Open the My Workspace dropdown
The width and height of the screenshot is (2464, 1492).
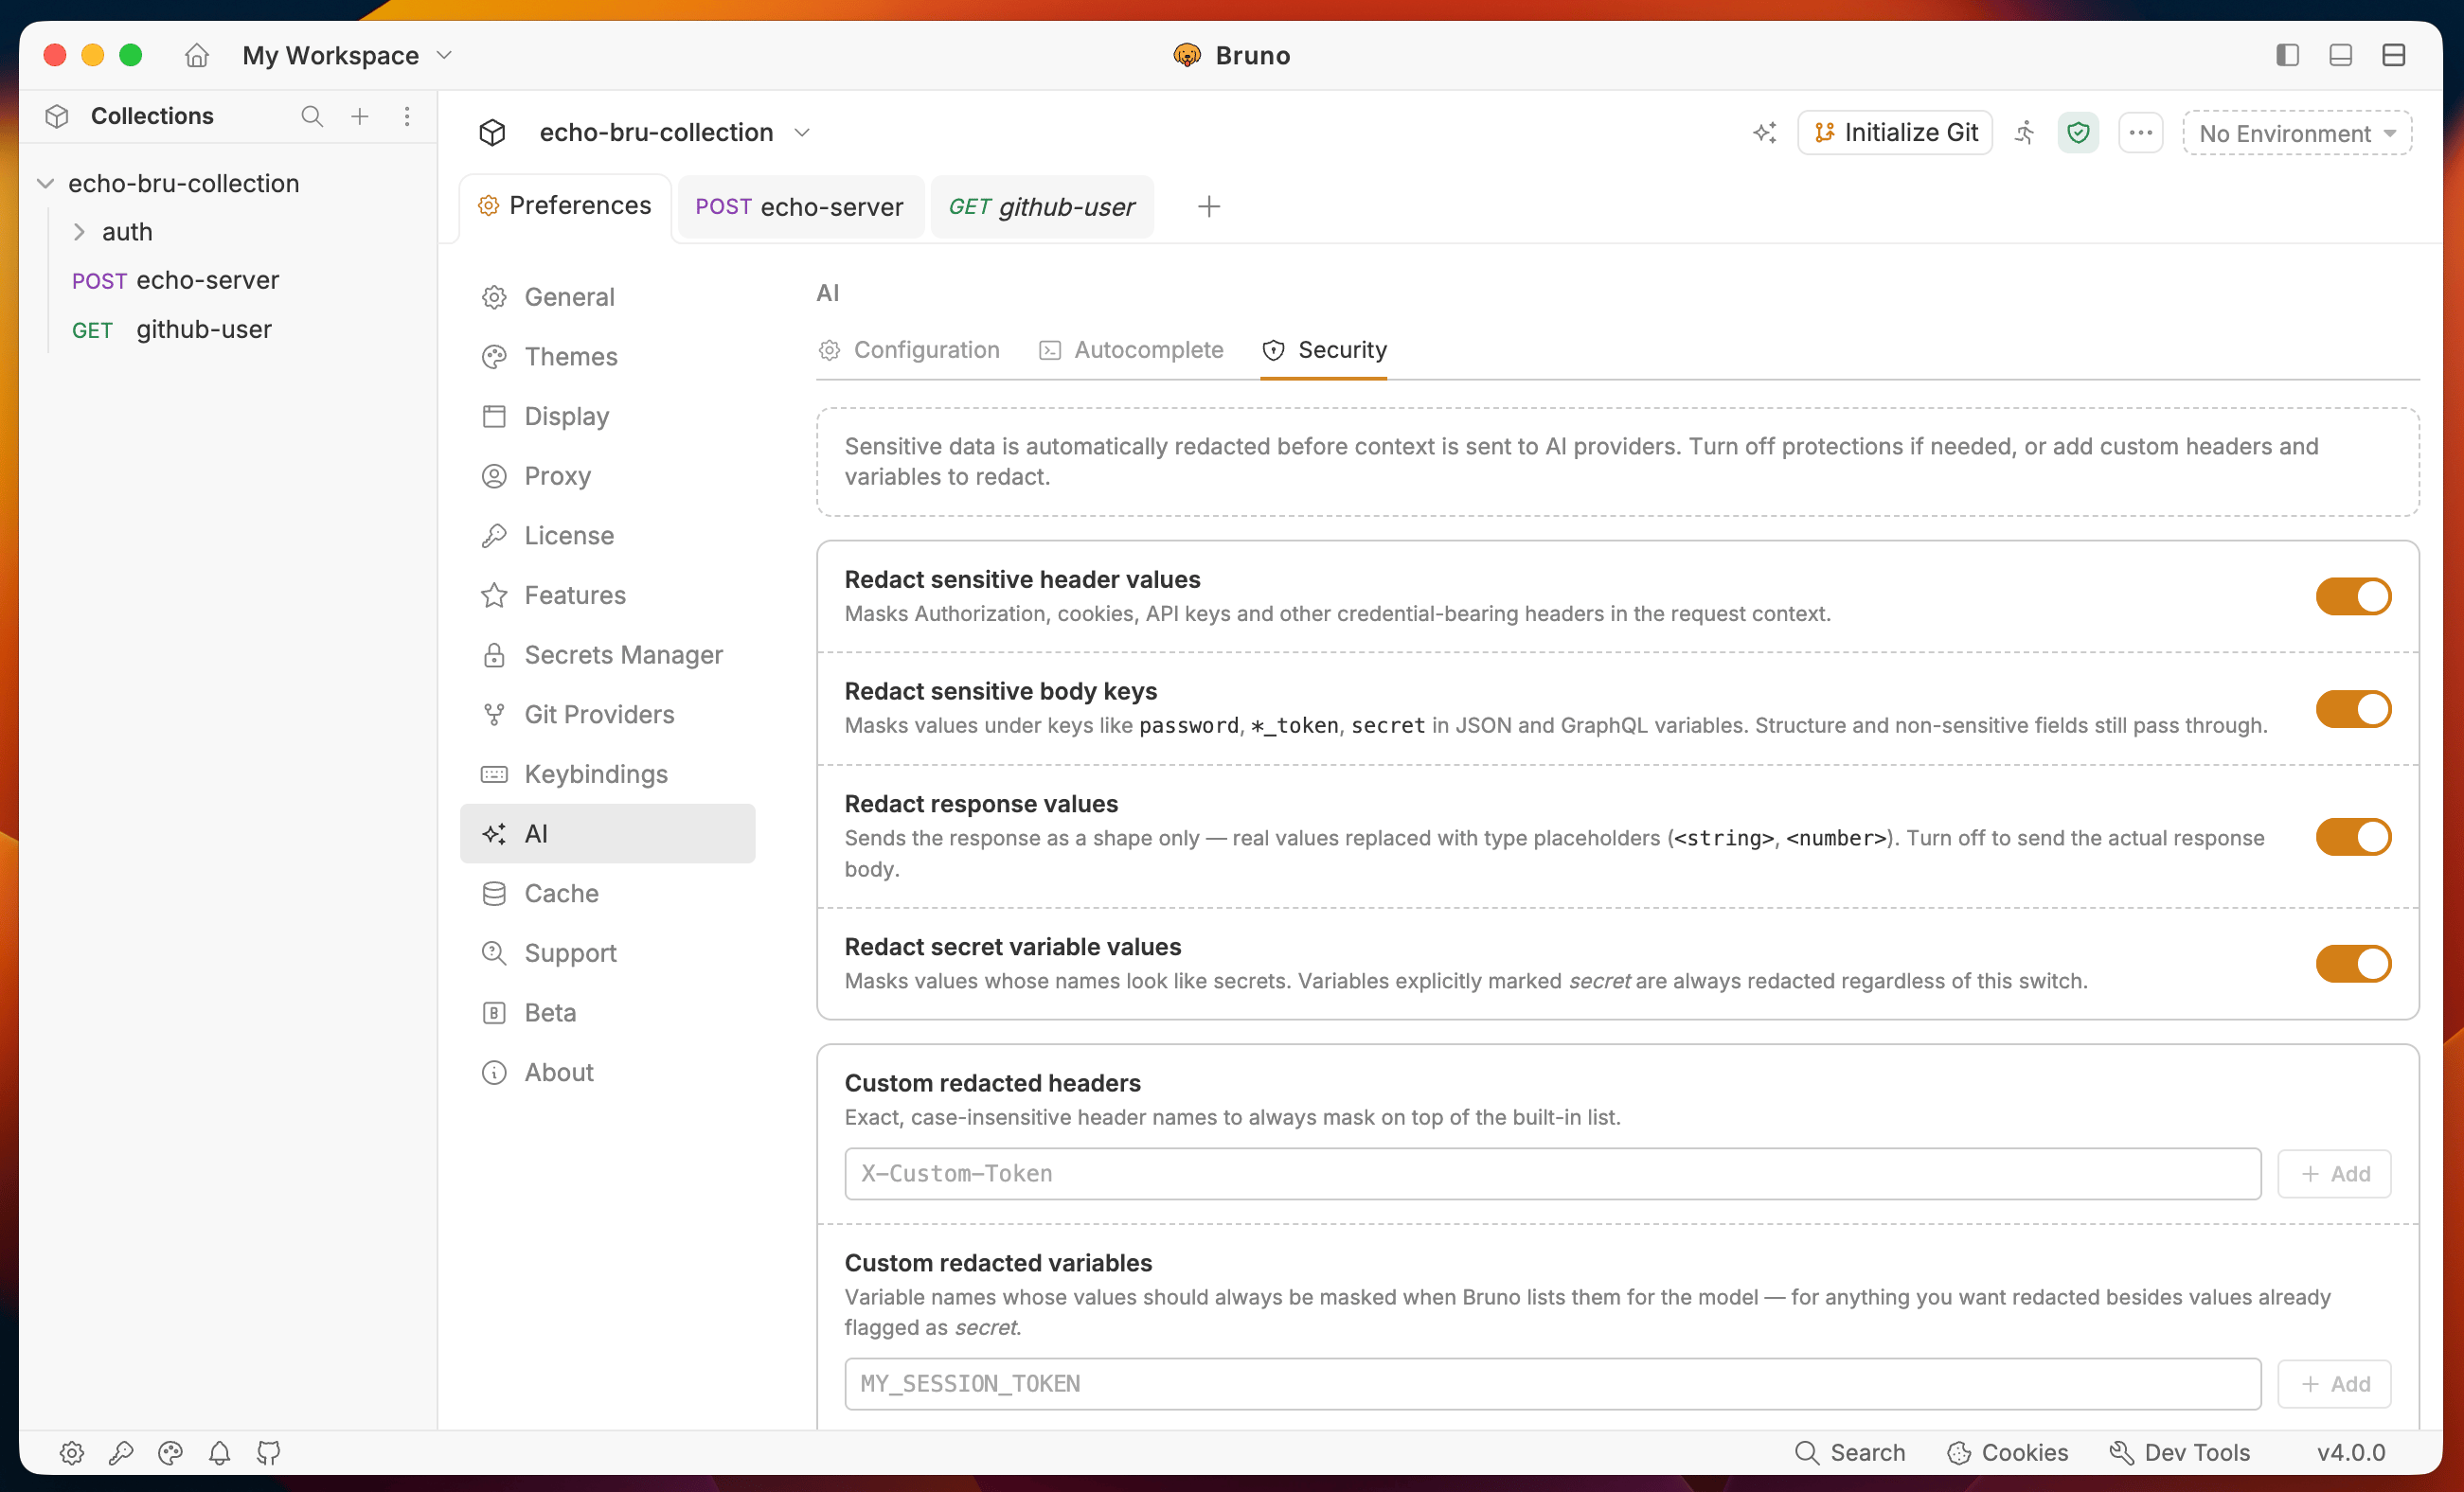[x=347, y=55]
